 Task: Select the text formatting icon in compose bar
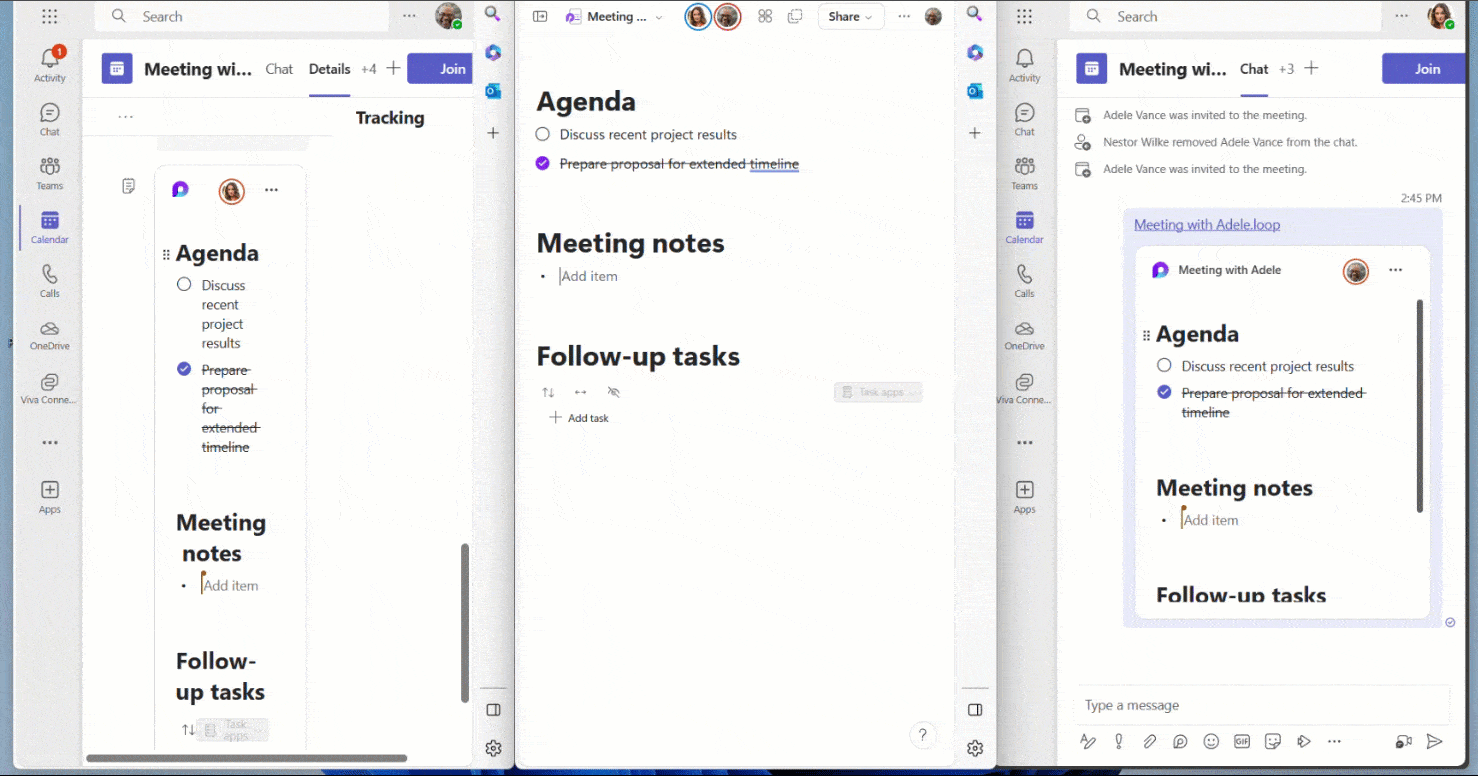(x=1088, y=742)
